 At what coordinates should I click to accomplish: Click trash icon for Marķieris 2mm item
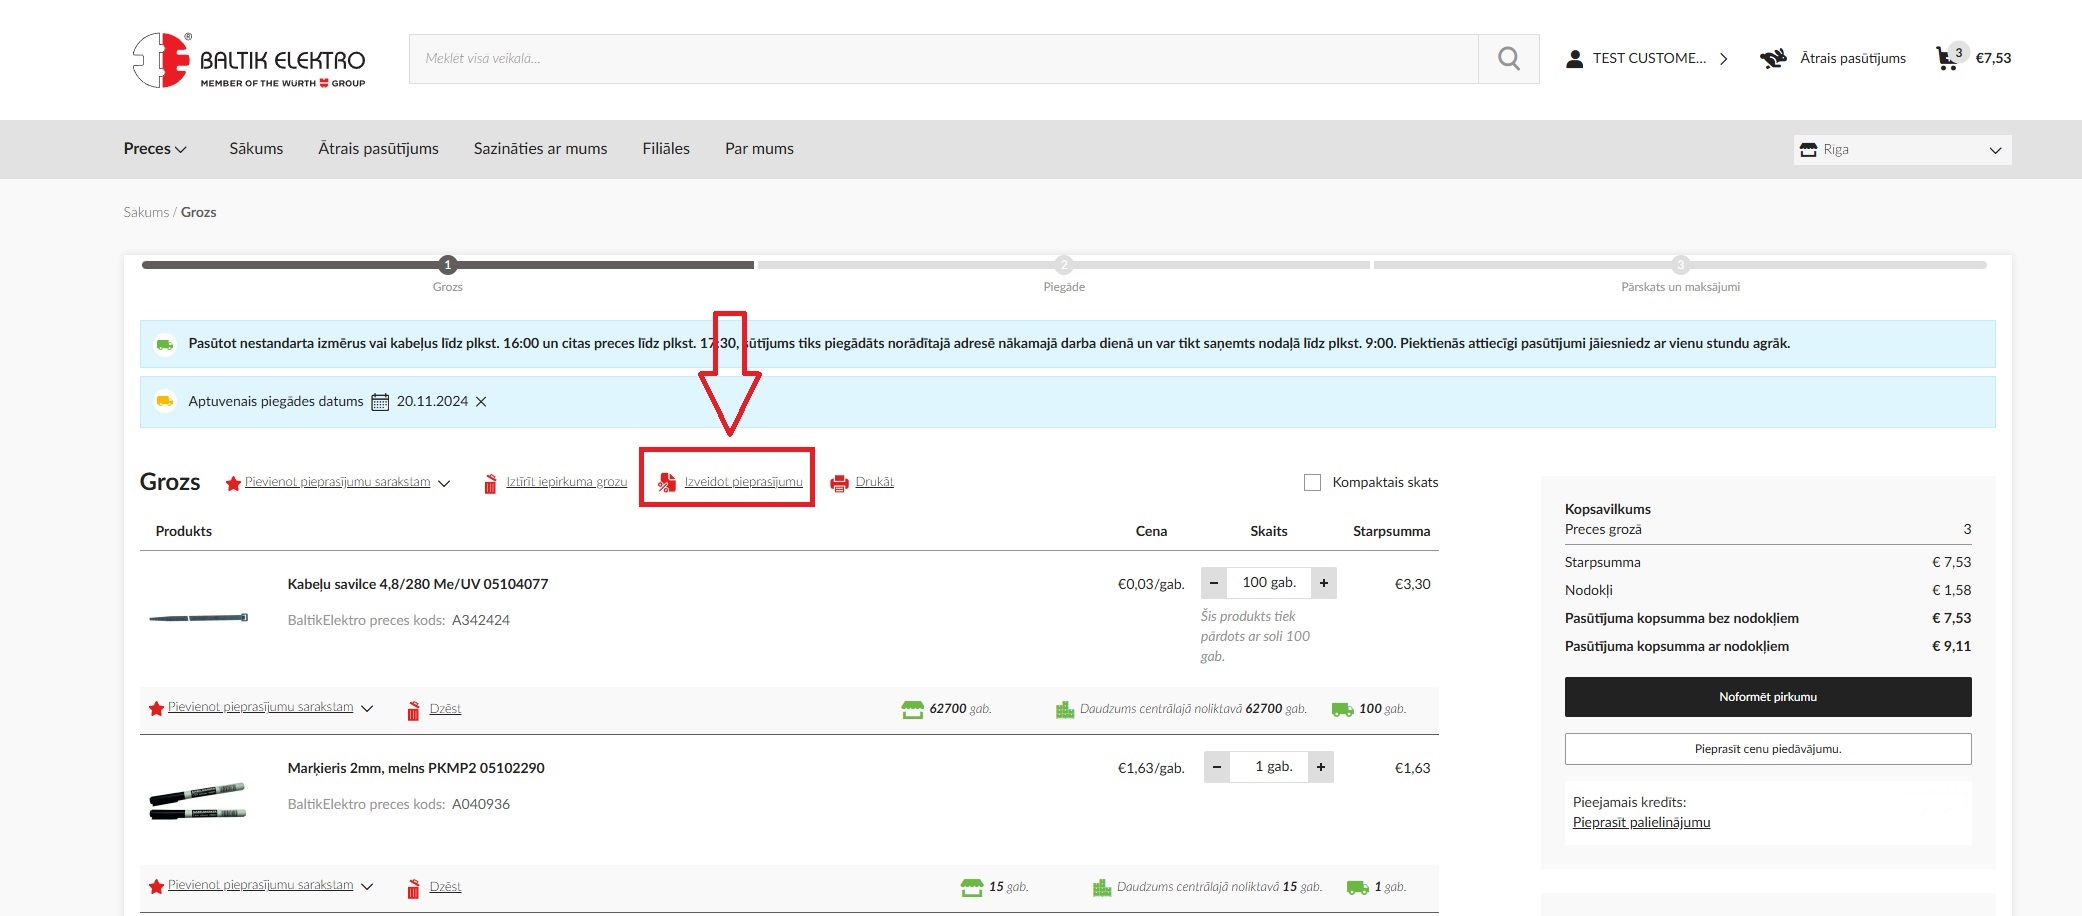coord(413,888)
